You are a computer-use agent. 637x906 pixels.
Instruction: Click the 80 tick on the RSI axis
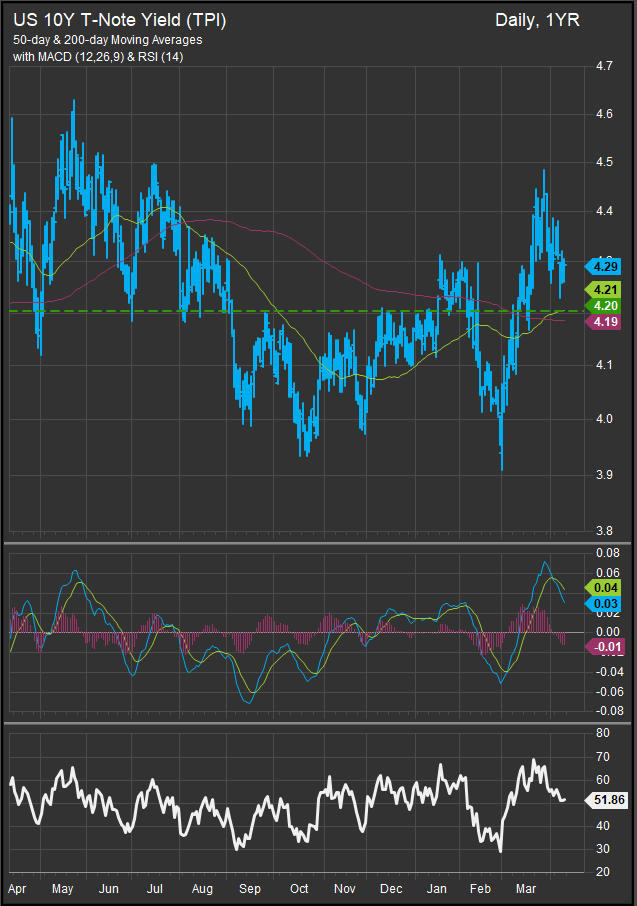[x=602, y=733]
